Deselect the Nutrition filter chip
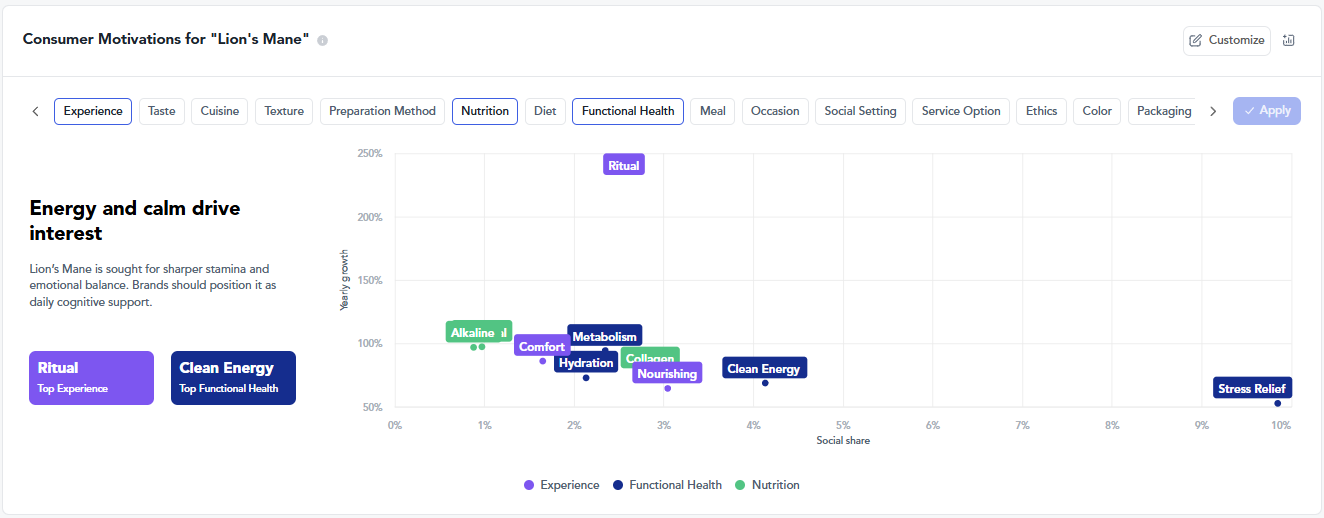Screen dimensions: 1324x518 coord(485,111)
